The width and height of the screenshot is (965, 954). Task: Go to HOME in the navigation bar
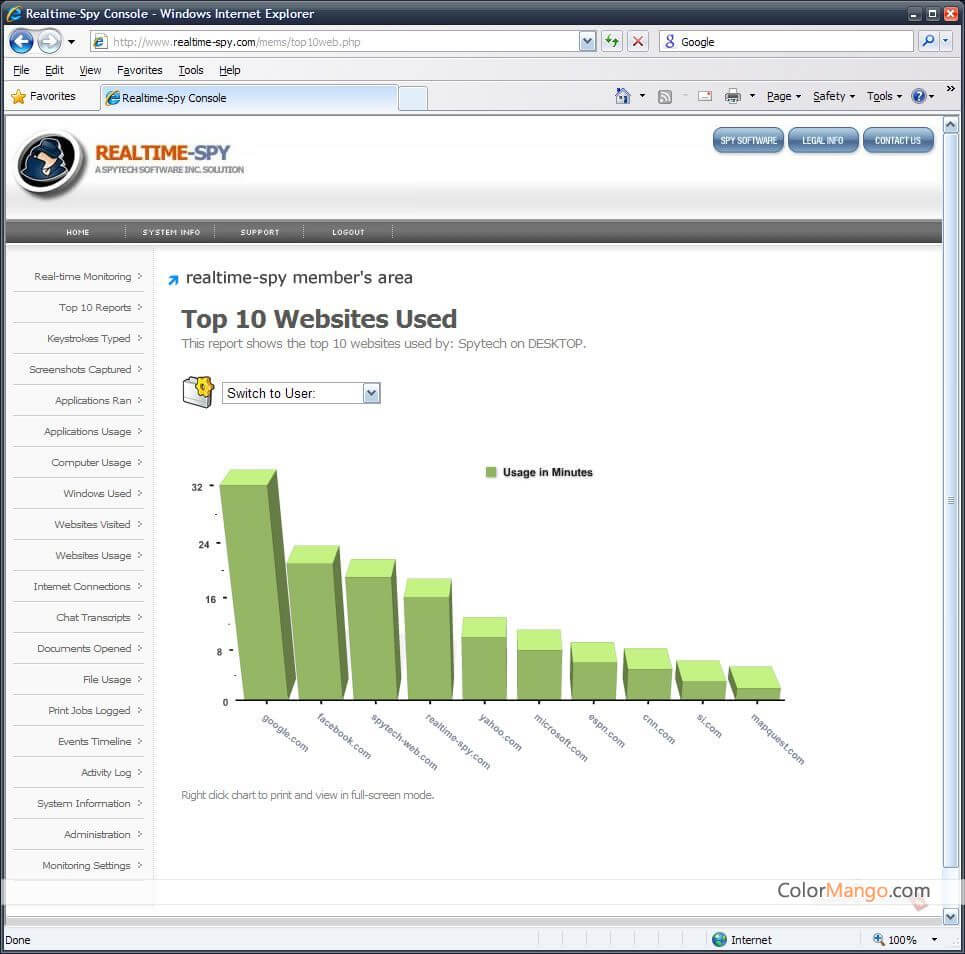coord(78,232)
